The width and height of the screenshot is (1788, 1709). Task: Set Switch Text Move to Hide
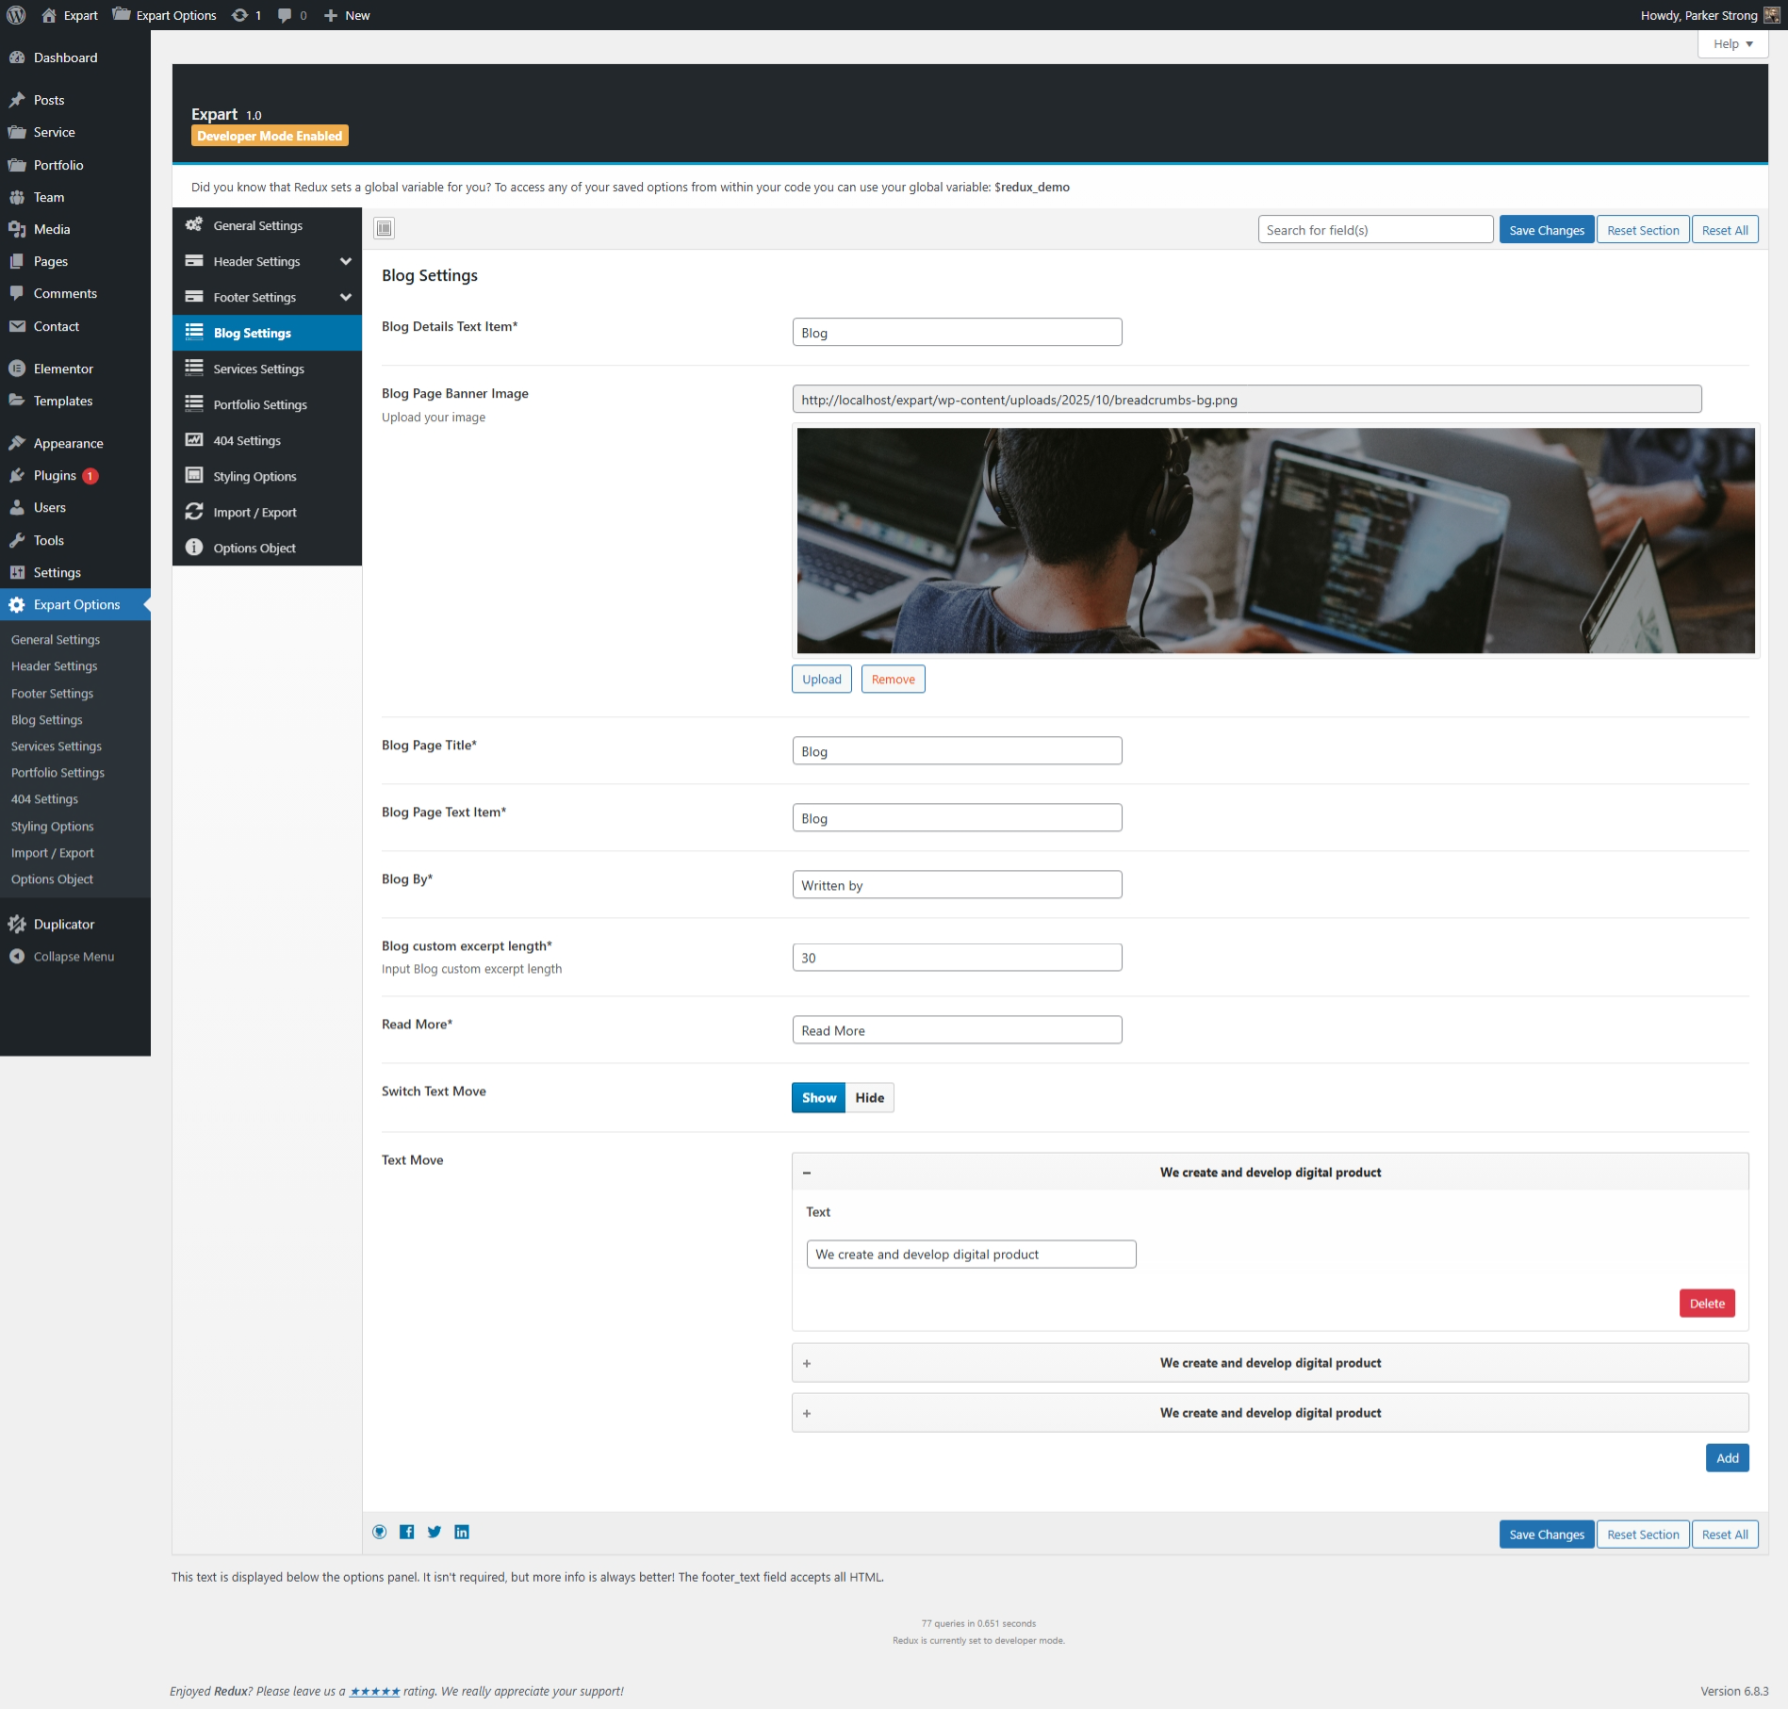[x=869, y=1097]
